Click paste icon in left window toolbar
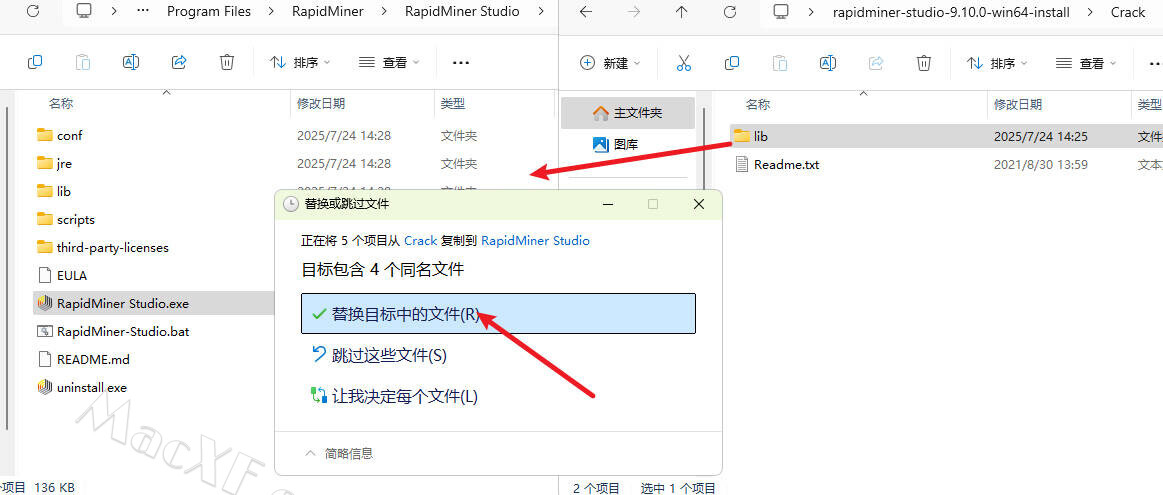1163x495 pixels. point(82,62)
